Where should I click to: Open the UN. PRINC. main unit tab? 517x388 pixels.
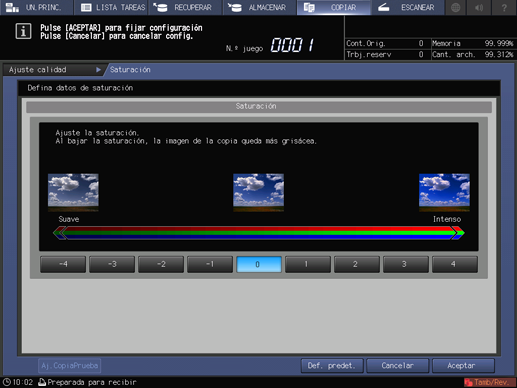[36, 7]
